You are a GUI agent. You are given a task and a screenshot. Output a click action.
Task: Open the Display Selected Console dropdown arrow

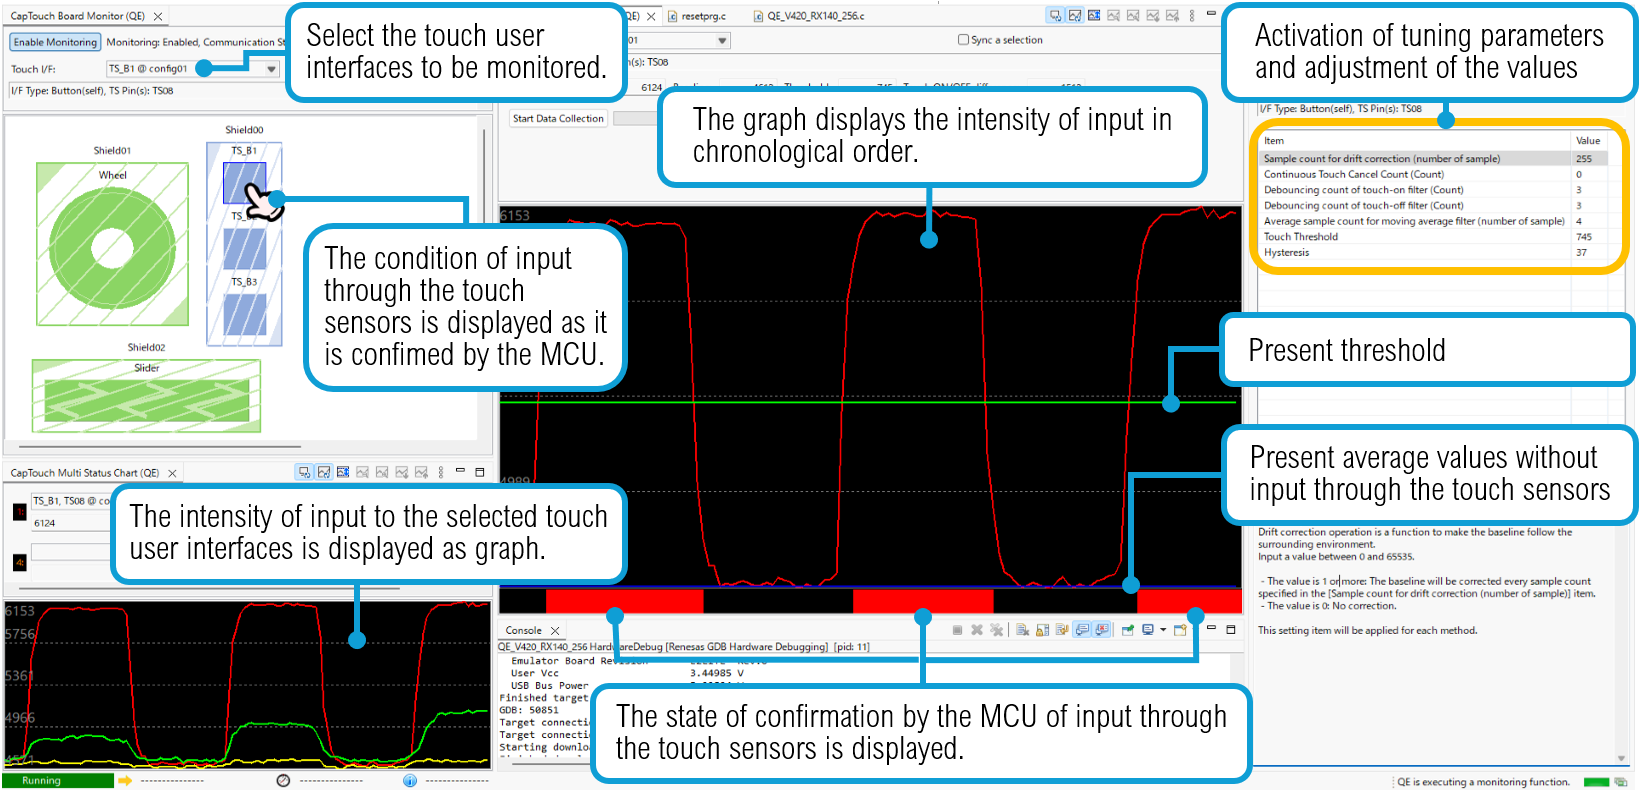pyautogui.click(x=1163, y=630)
